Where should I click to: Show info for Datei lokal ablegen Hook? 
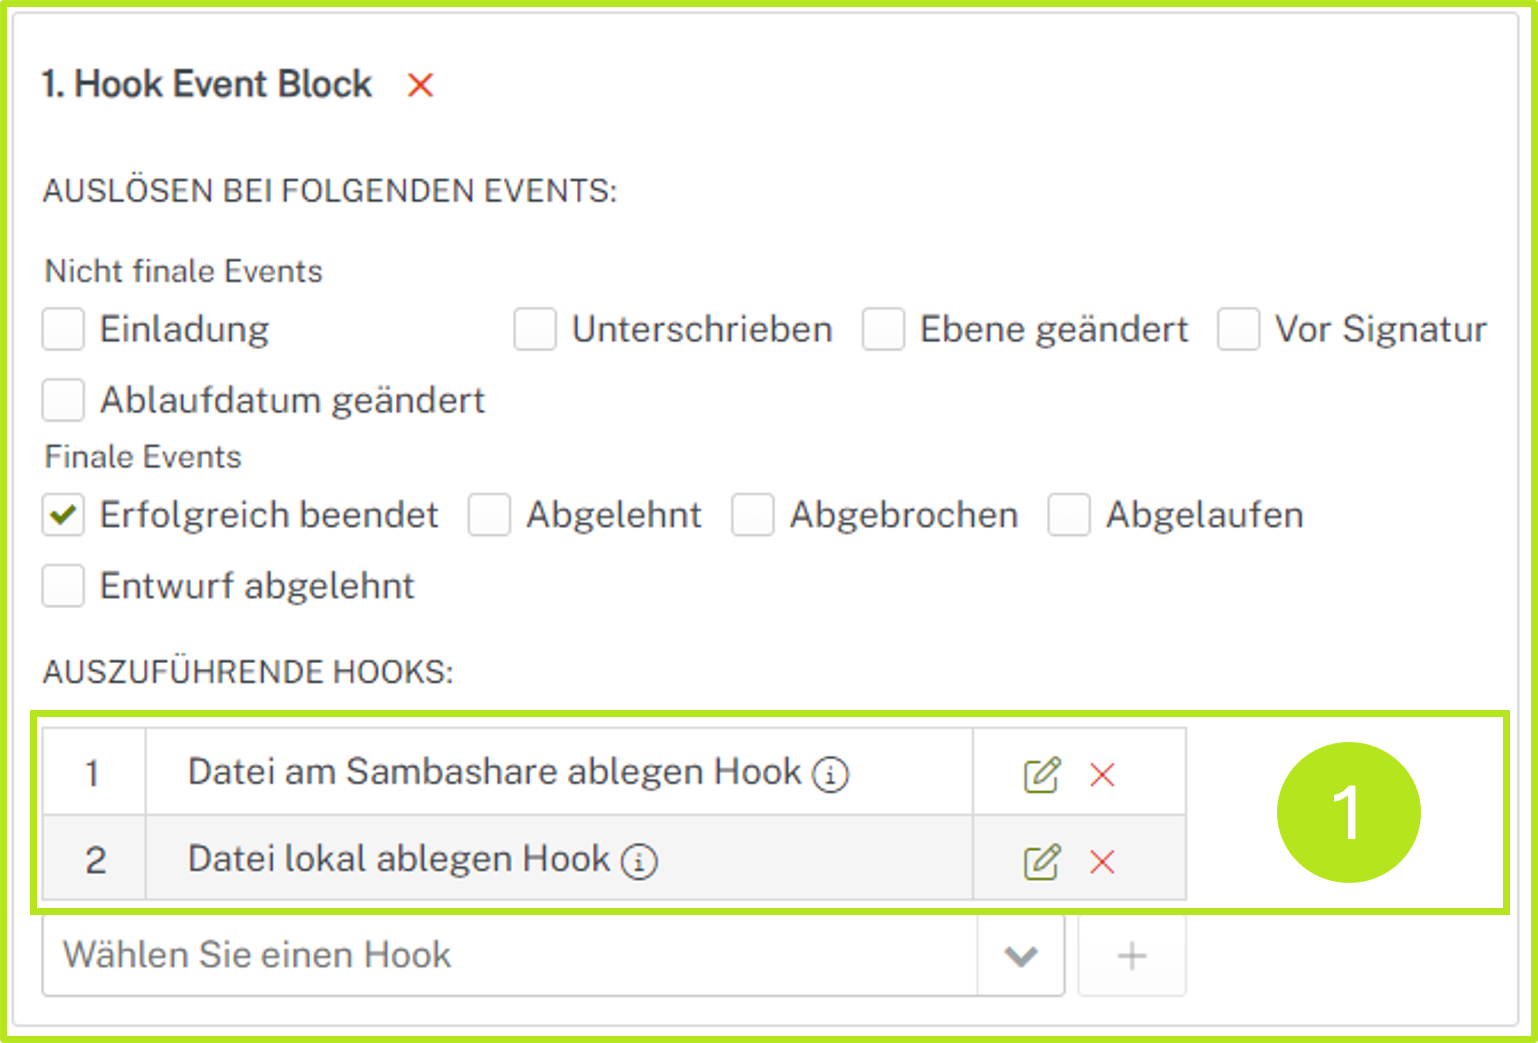[x=639, y=860]
